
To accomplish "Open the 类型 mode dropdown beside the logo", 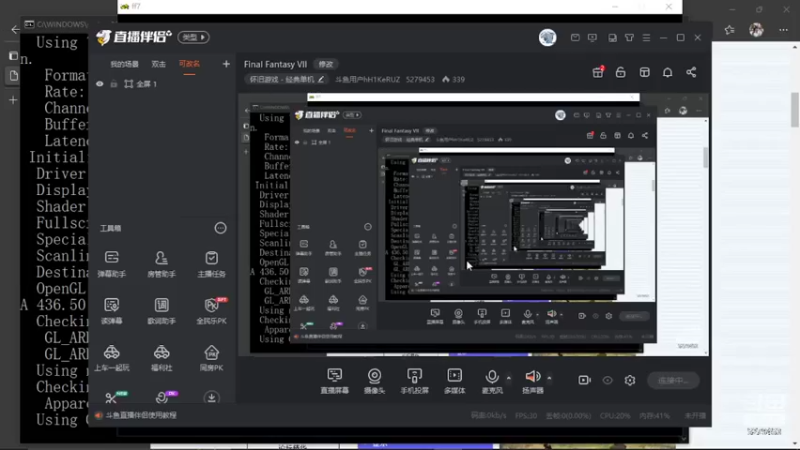I will (x=193, y=37).
